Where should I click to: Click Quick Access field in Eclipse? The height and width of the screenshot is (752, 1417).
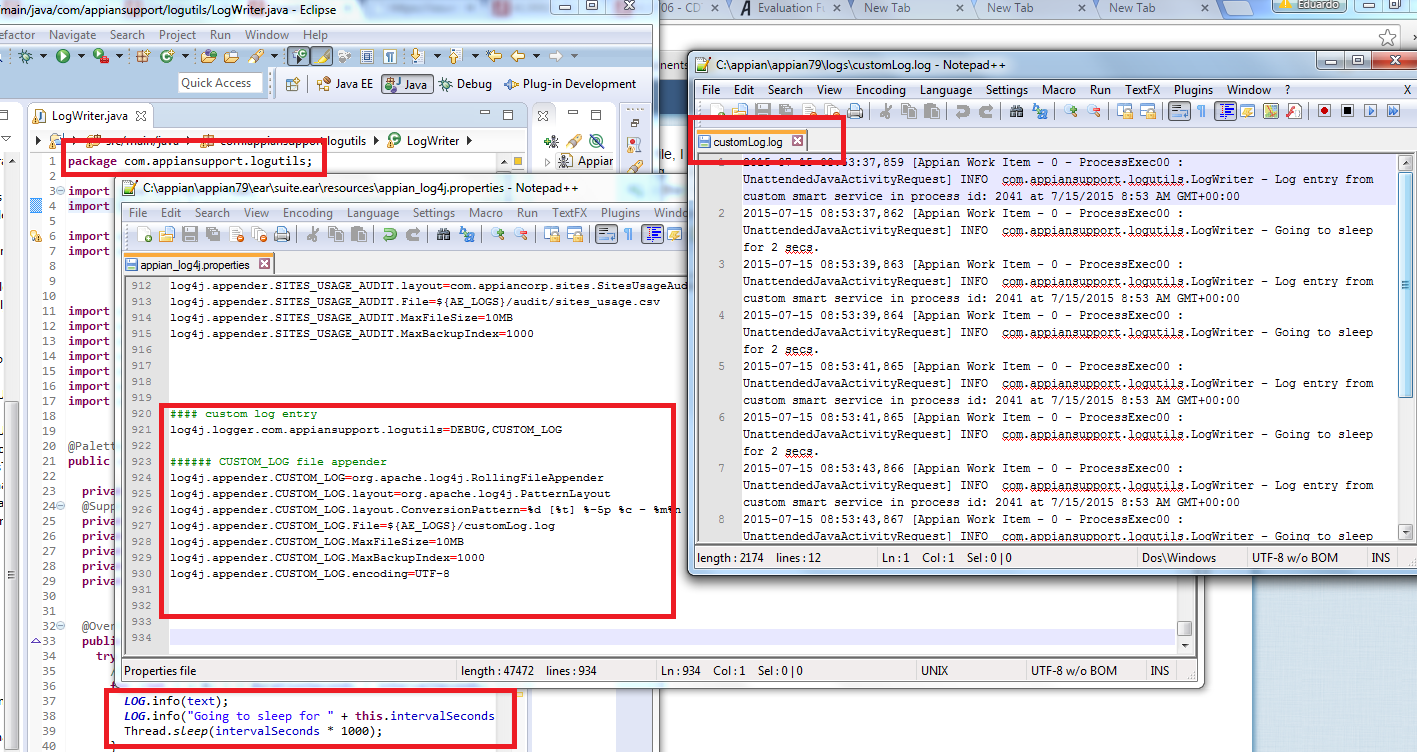pos(220,83)
